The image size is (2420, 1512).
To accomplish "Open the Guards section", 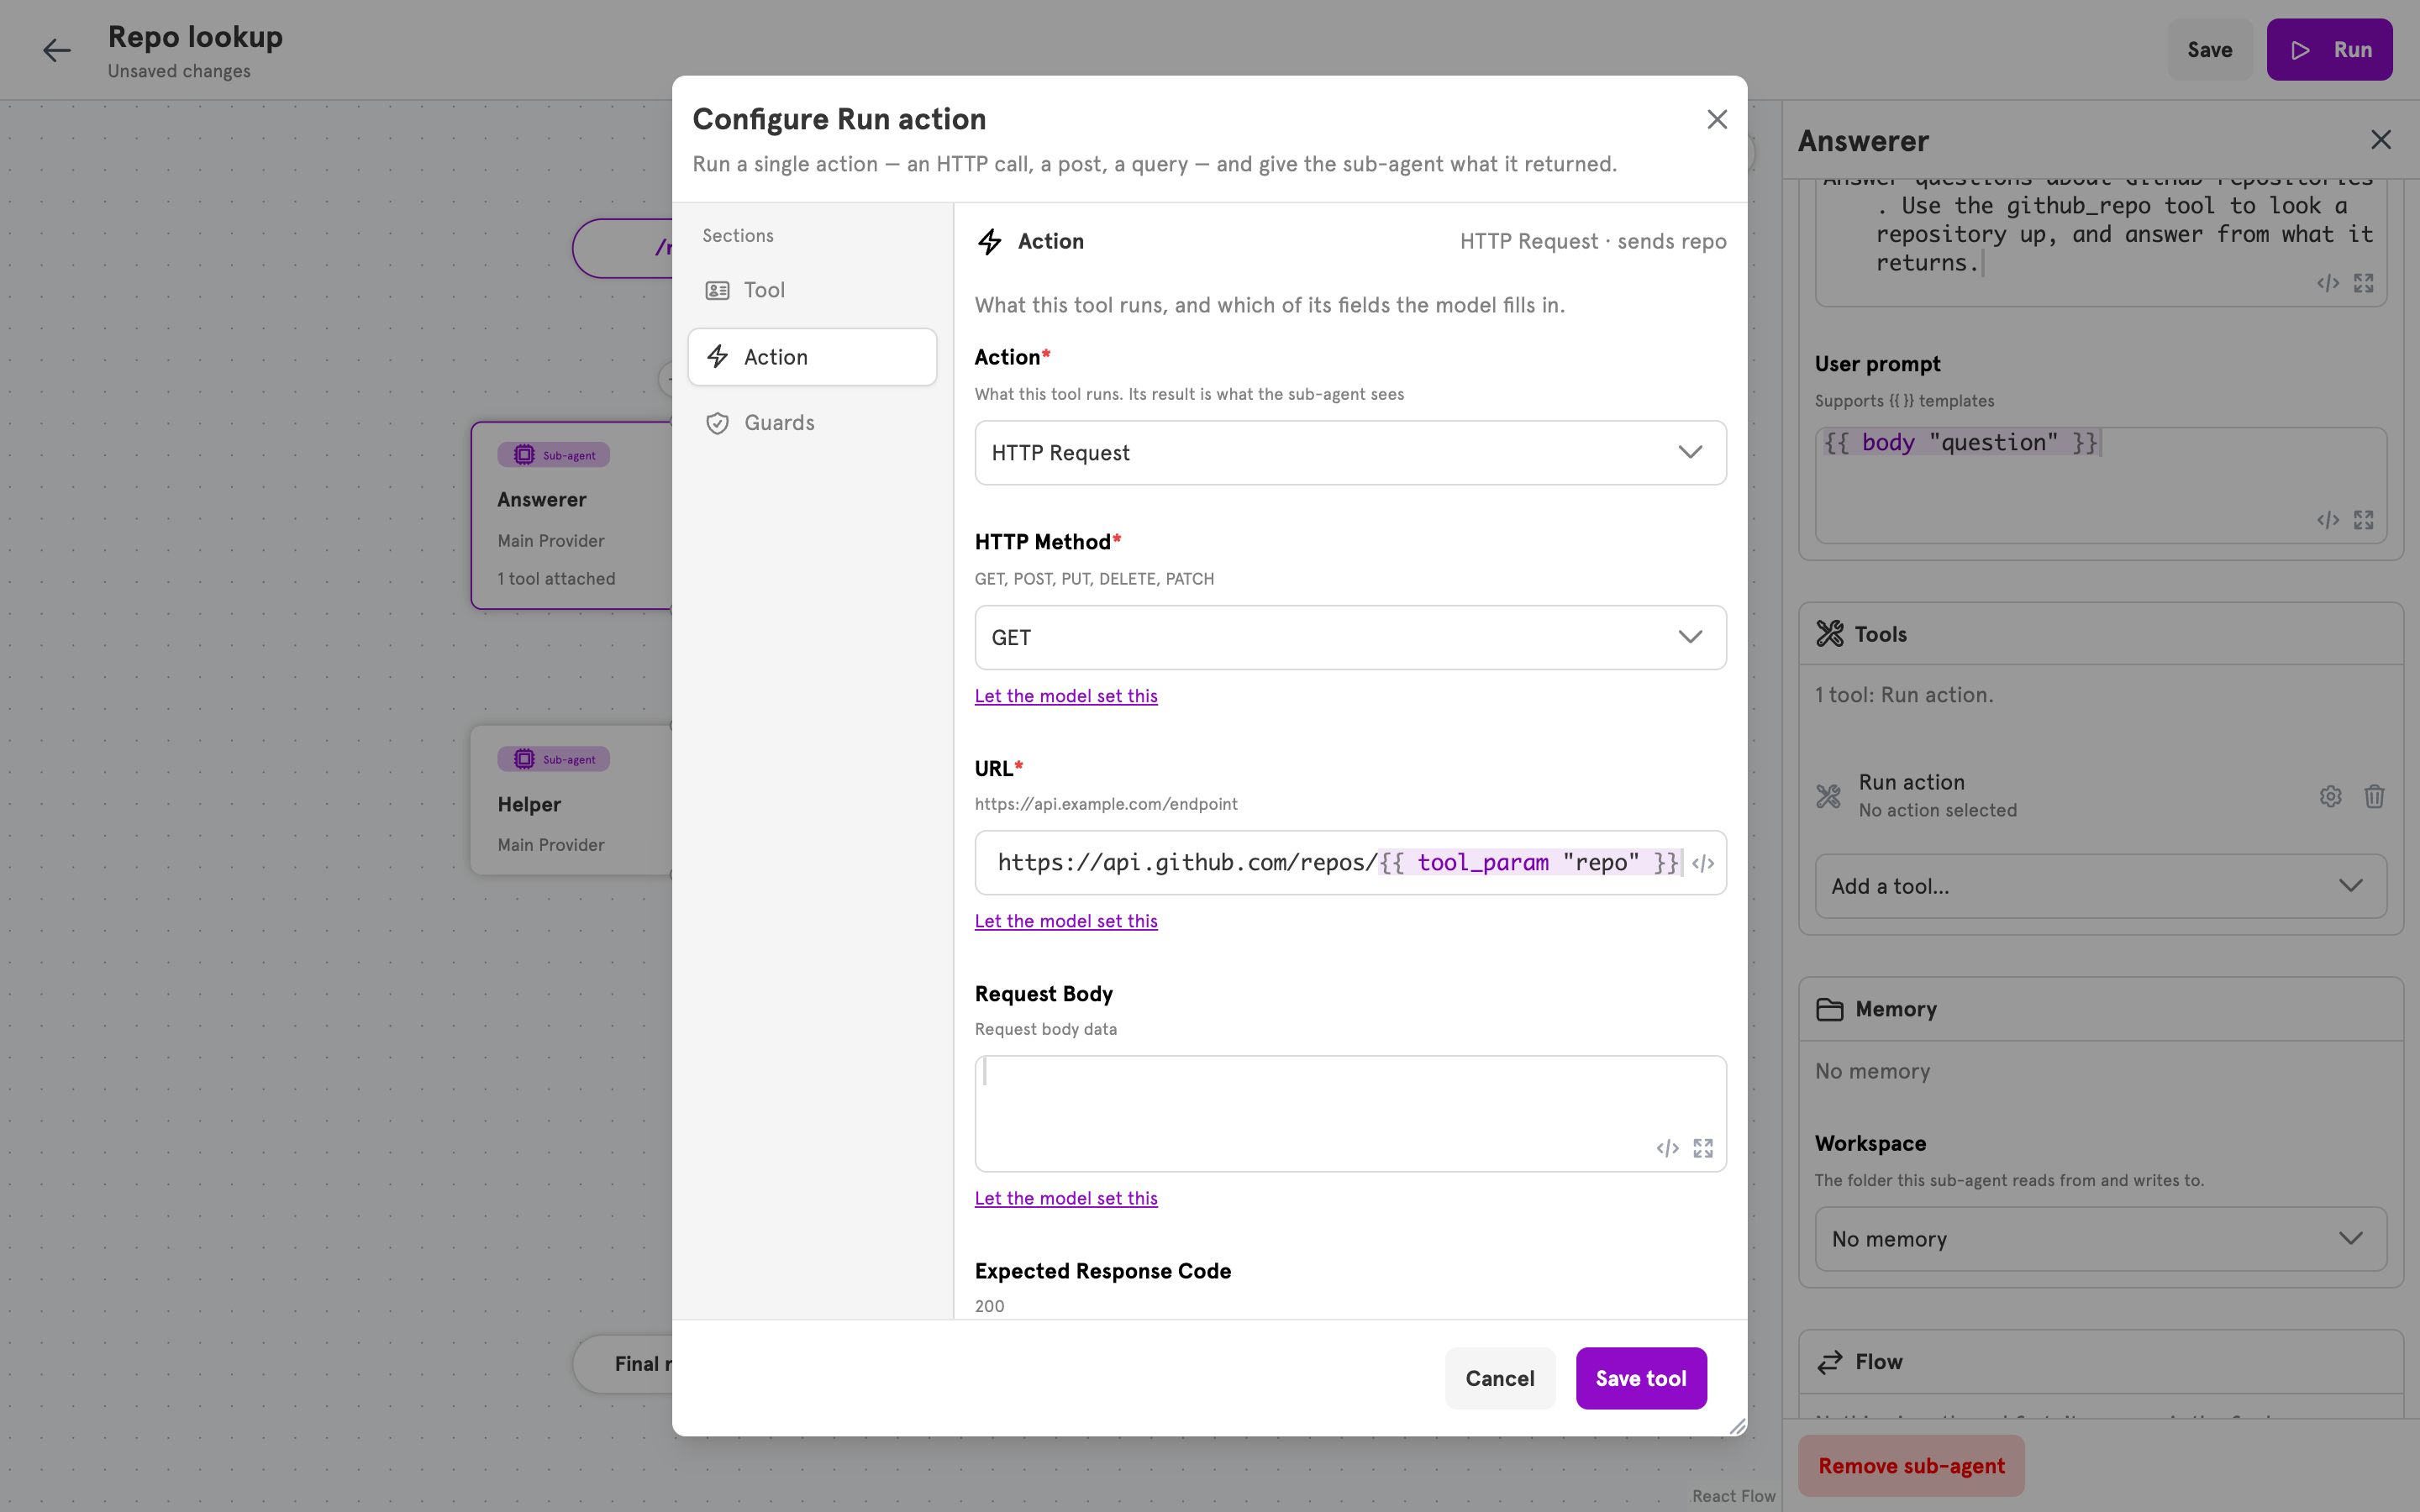I will [x=812, y=423].
